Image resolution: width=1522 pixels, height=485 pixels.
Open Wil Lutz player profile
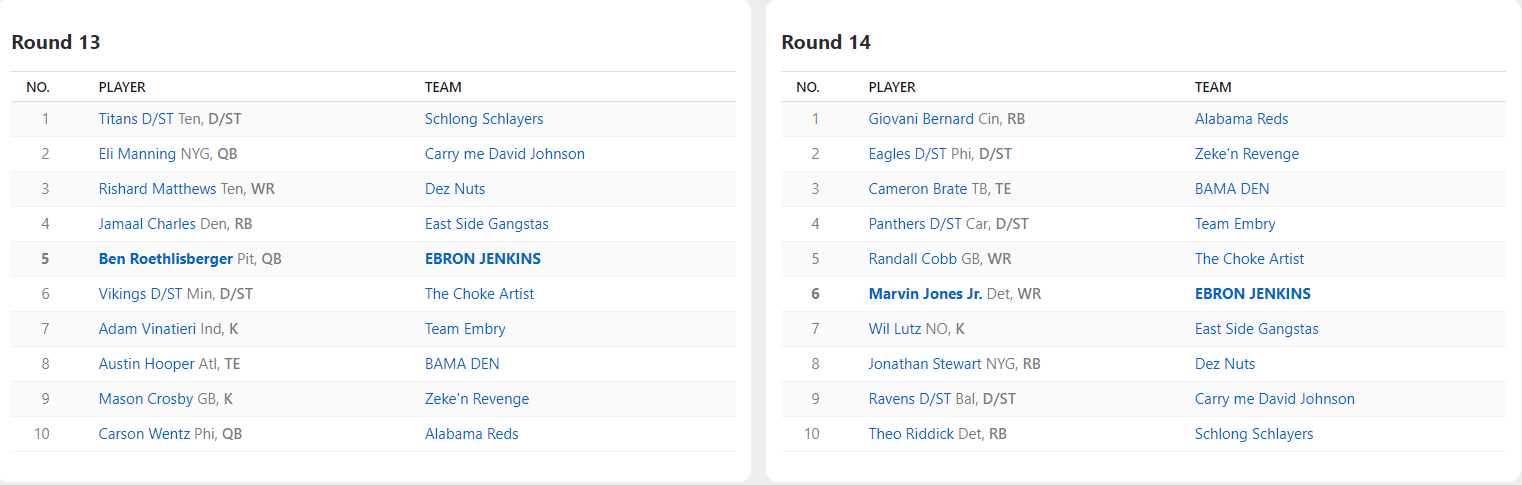coord(894,329)
